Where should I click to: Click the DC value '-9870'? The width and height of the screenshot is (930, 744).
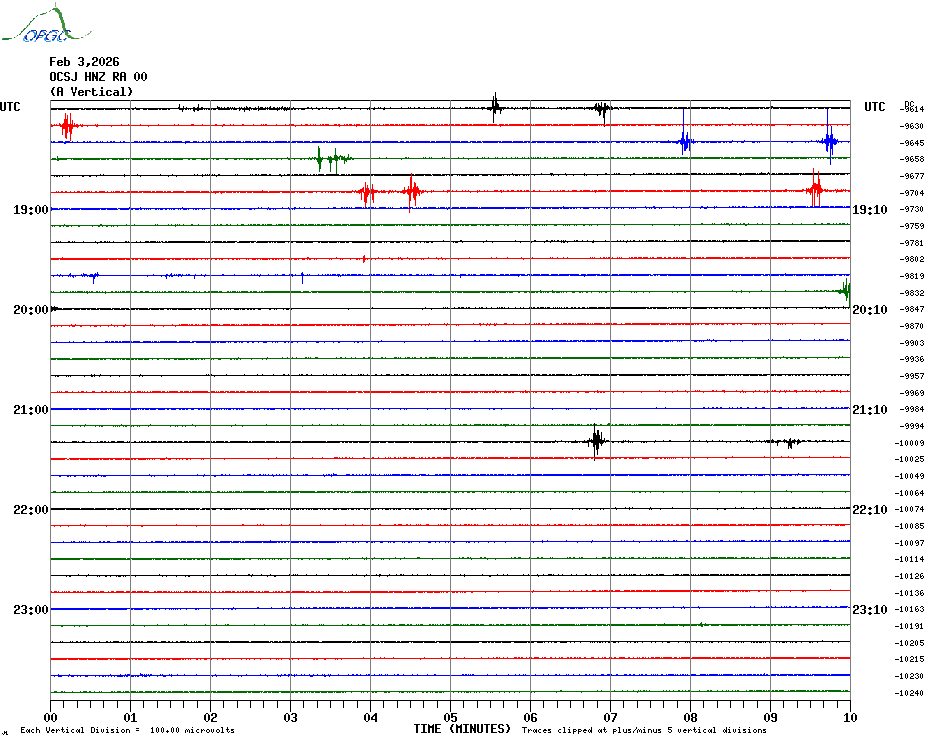click(x=912, y=326)
